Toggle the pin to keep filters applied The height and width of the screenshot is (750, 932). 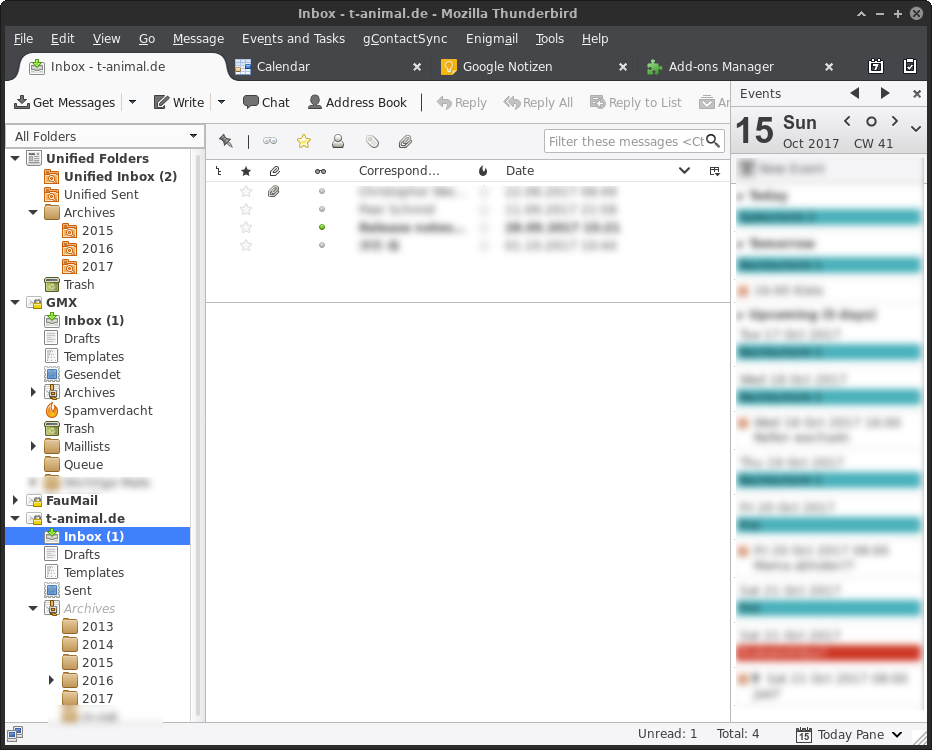225,141
